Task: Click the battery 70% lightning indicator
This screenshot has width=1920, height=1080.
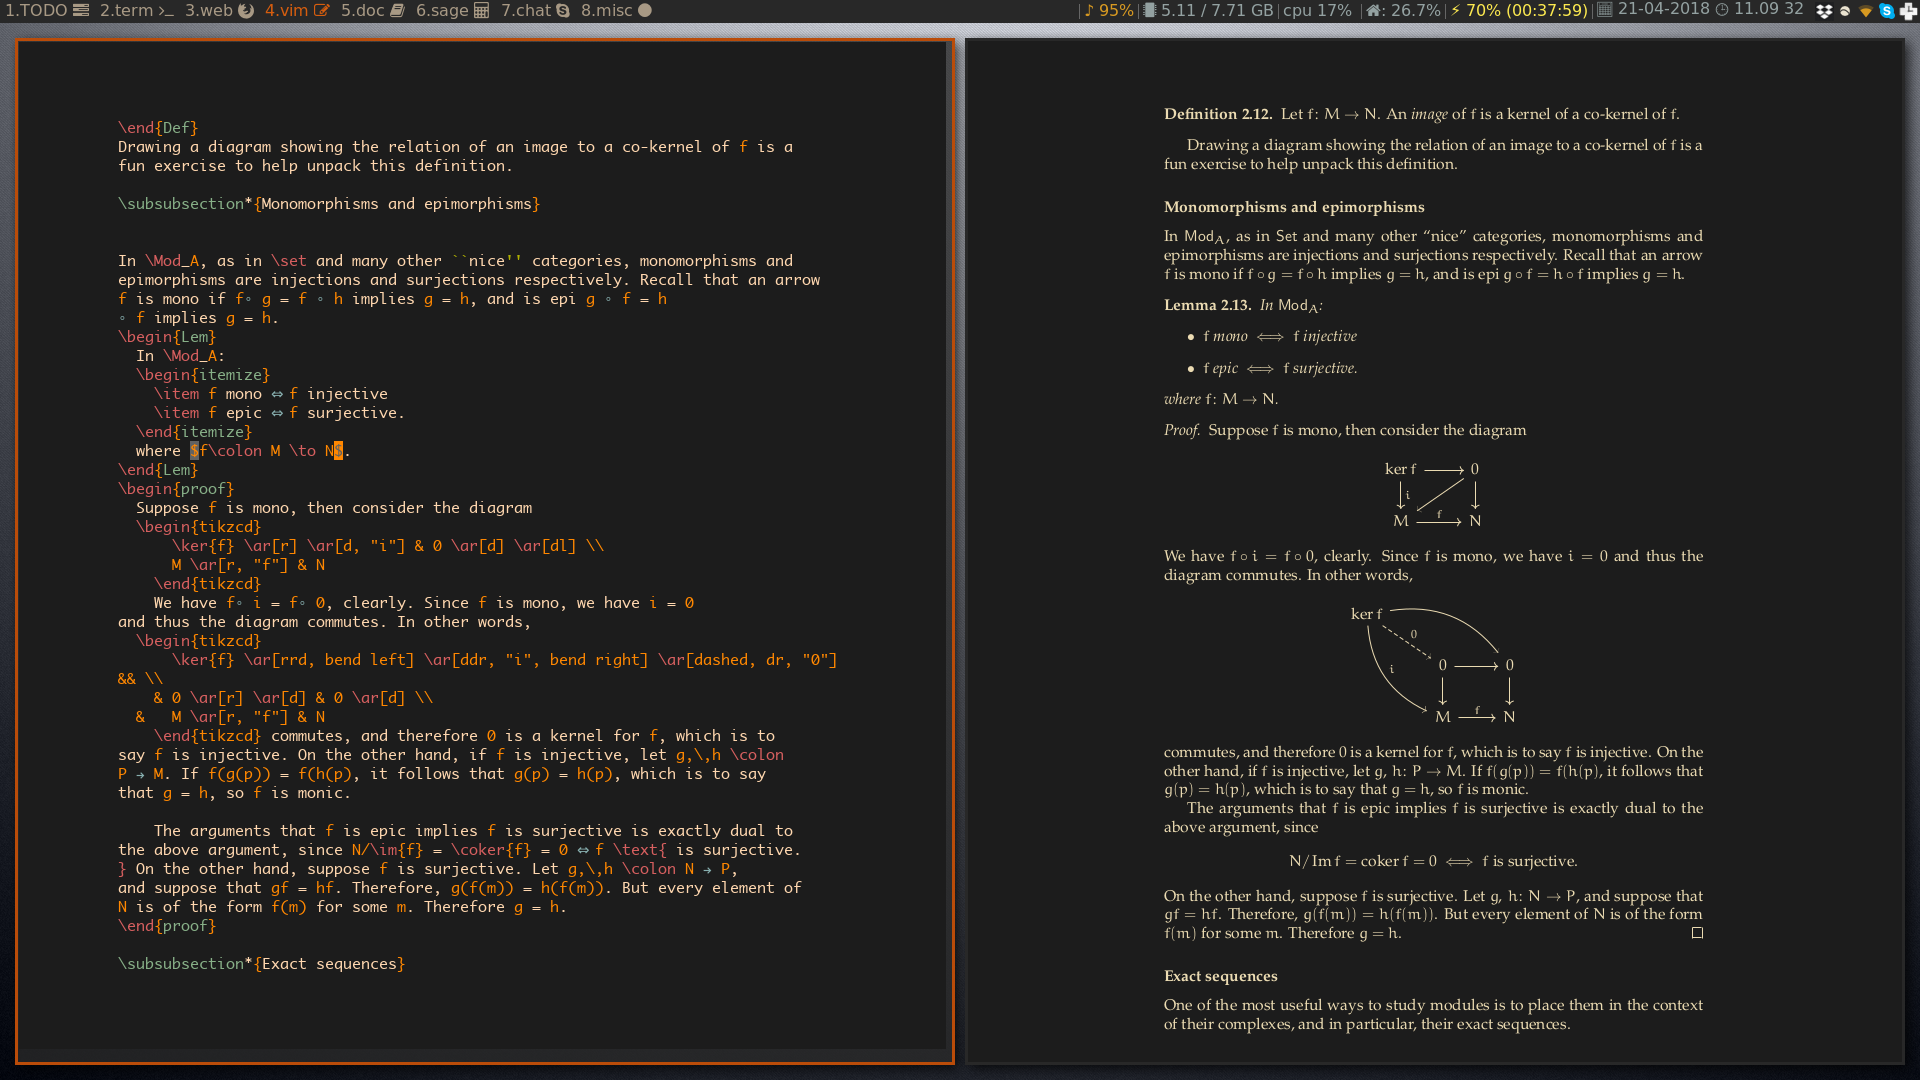Action: pyautogui.click(x=1519, y=10)
